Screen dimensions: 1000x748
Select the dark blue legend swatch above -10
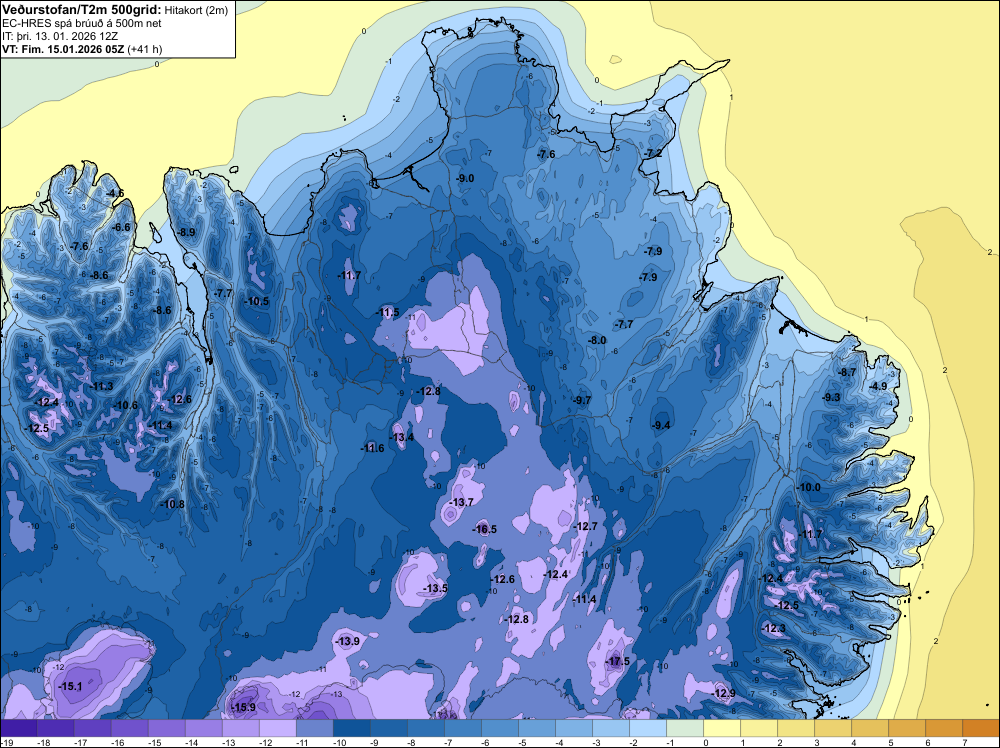351,728
